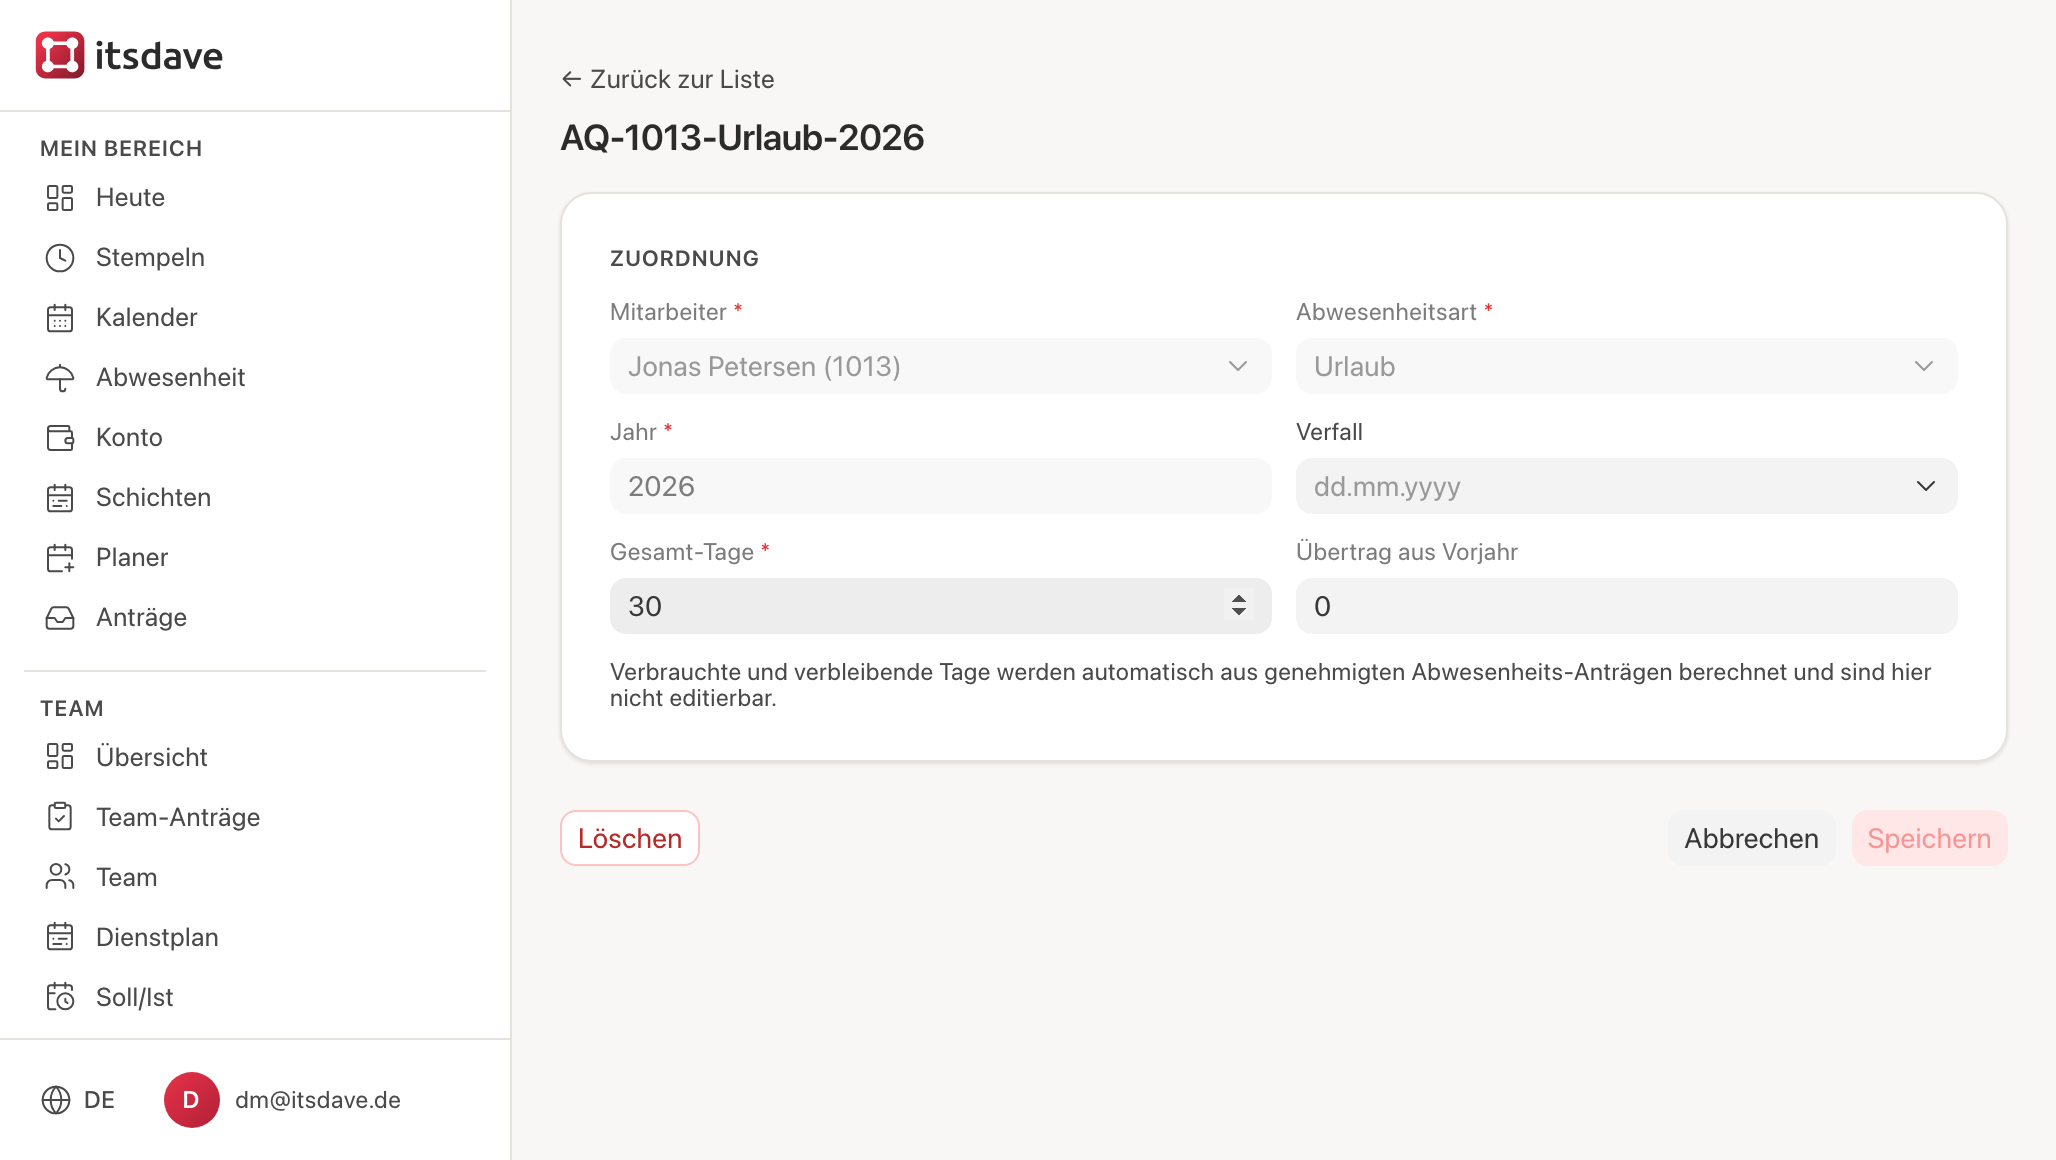The height and width of the screenshot is (1160, 2056).
Task: Click the Stempeln clock icon
Action: click(x=60, y=258)
